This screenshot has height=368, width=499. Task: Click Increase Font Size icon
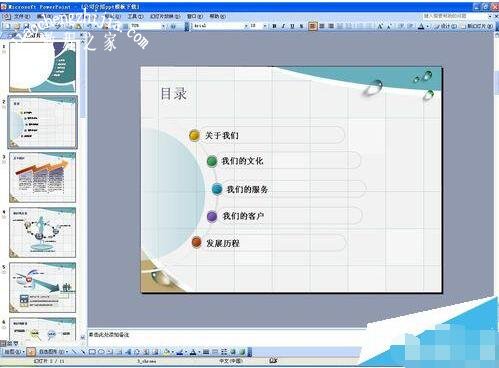pos(380,26)
